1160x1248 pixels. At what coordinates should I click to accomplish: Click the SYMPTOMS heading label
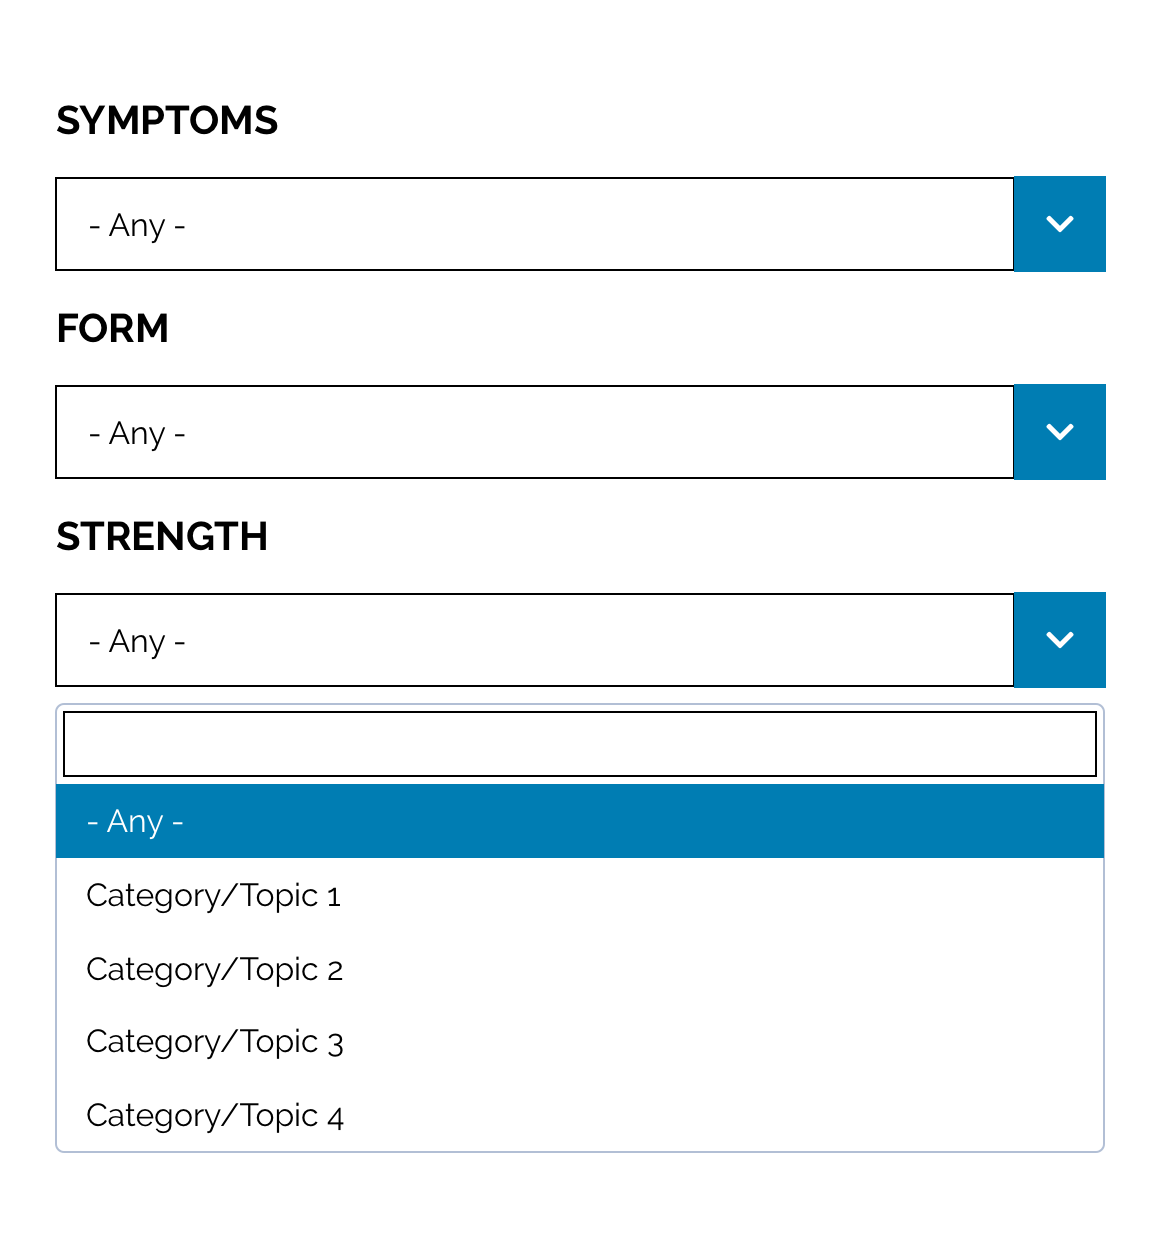(167, 121)
